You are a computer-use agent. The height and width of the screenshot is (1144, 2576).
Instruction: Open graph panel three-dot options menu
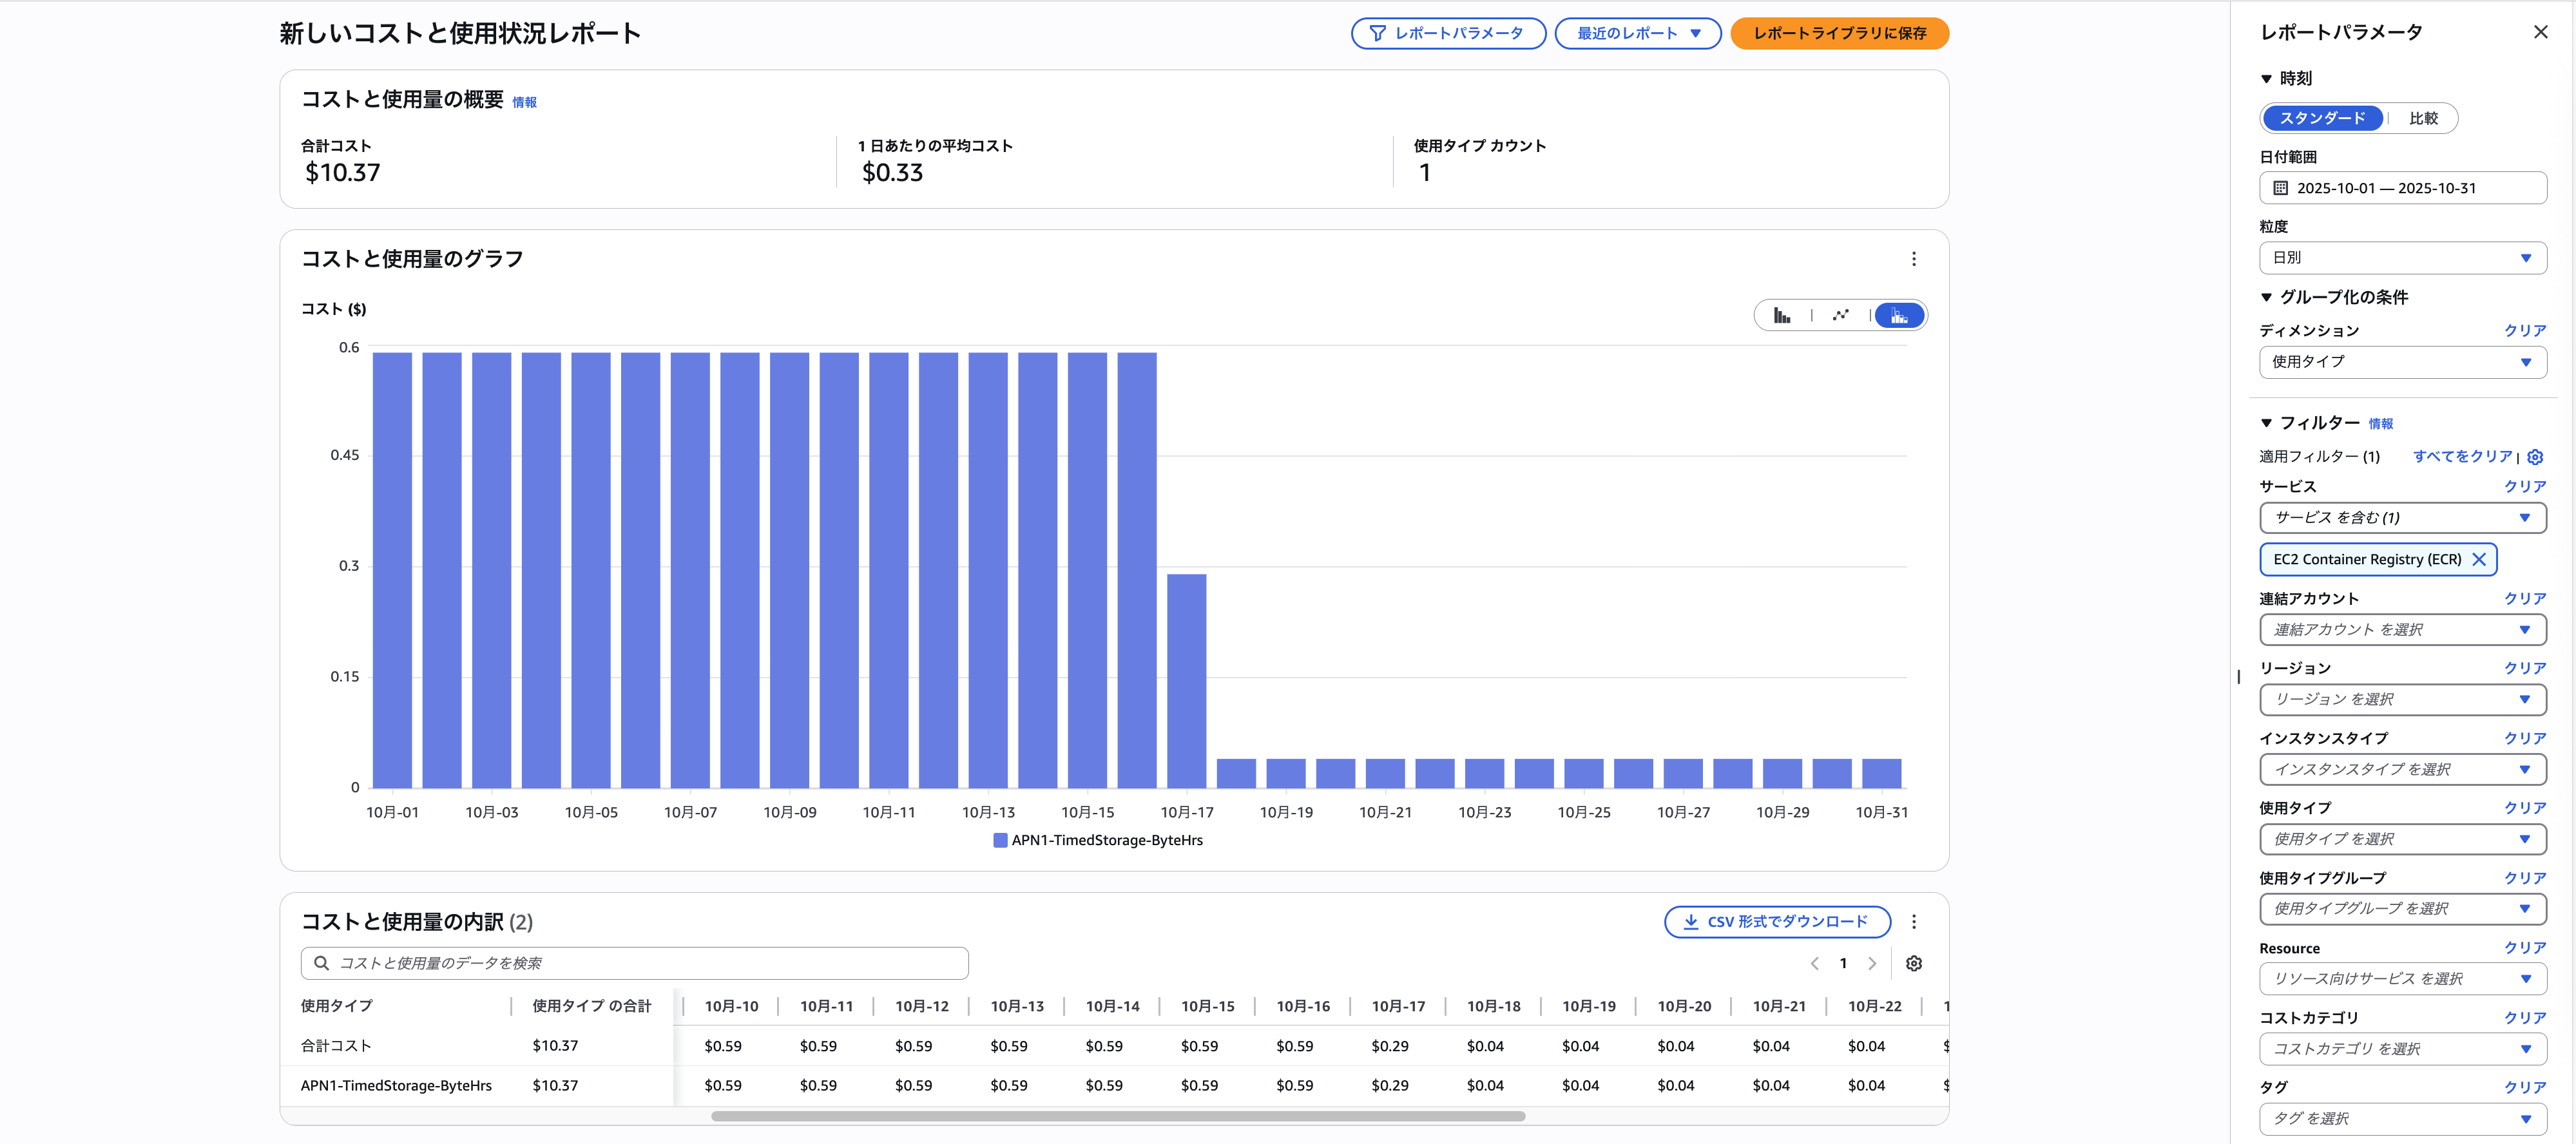[x=1913, y=259]
